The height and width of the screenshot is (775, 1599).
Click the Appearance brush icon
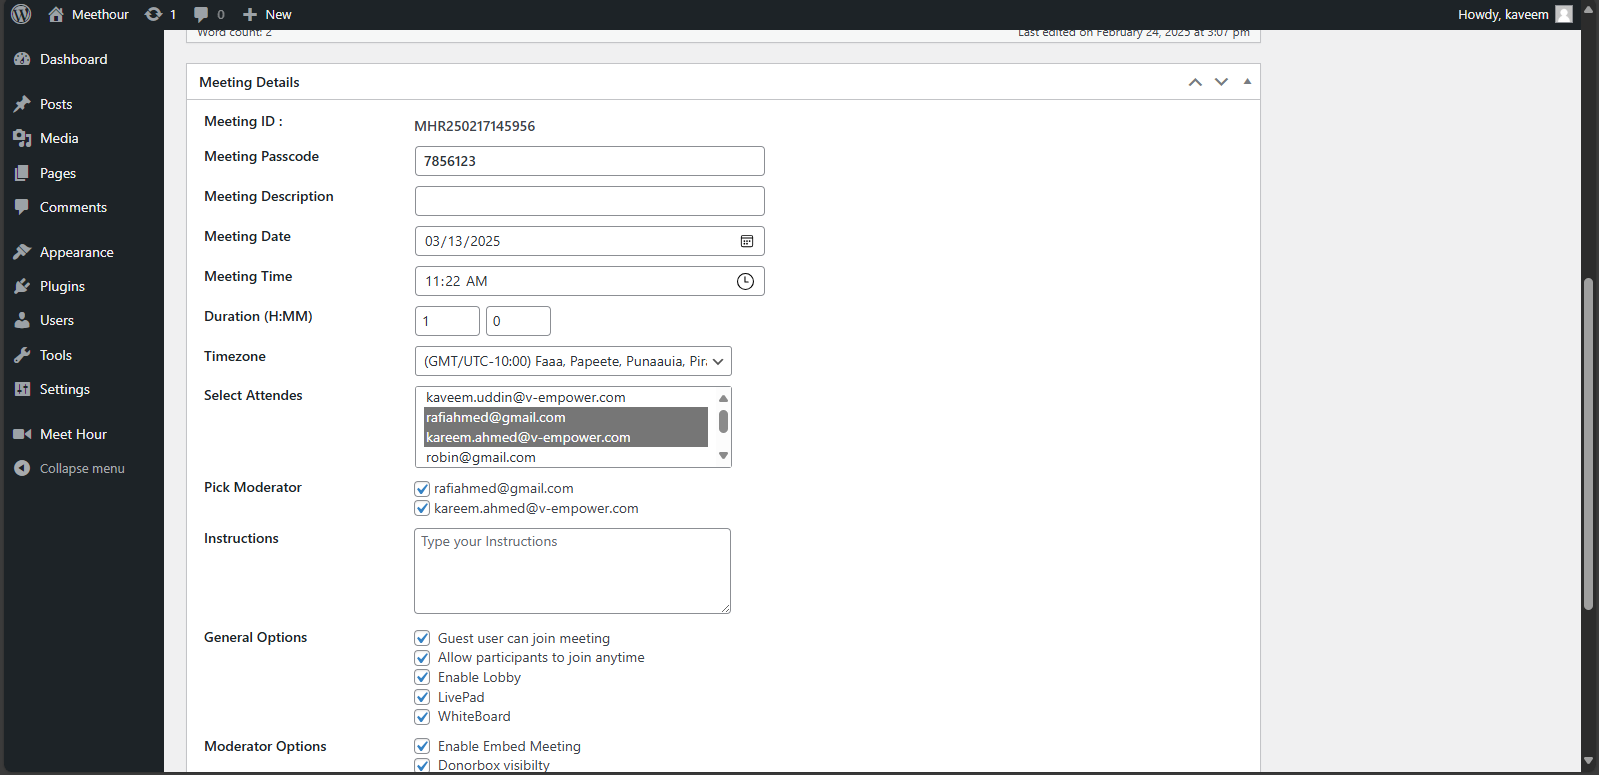(x=22, y=252)
